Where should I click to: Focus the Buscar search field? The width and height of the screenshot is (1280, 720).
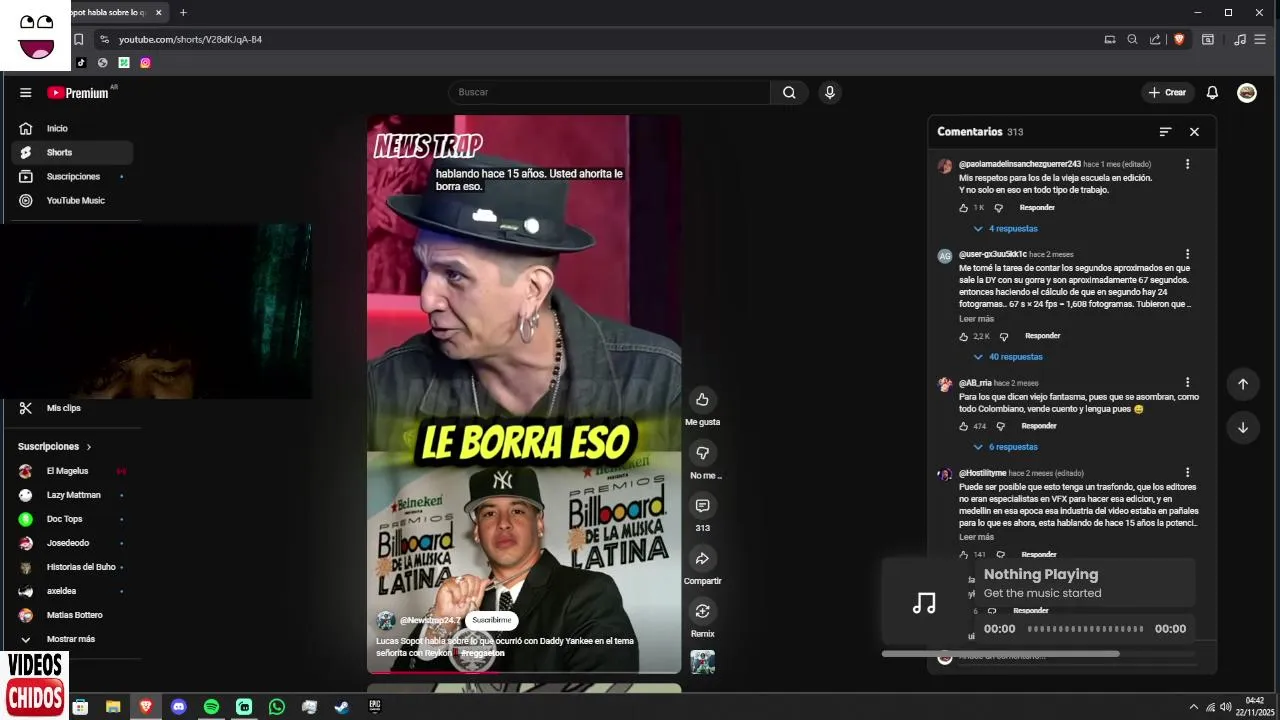click(x=609, y=92)
